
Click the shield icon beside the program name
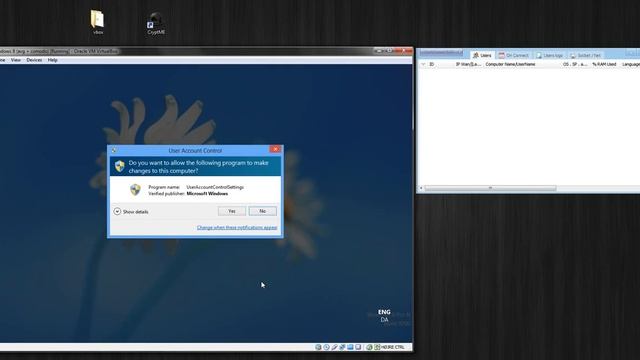point(135,190)
